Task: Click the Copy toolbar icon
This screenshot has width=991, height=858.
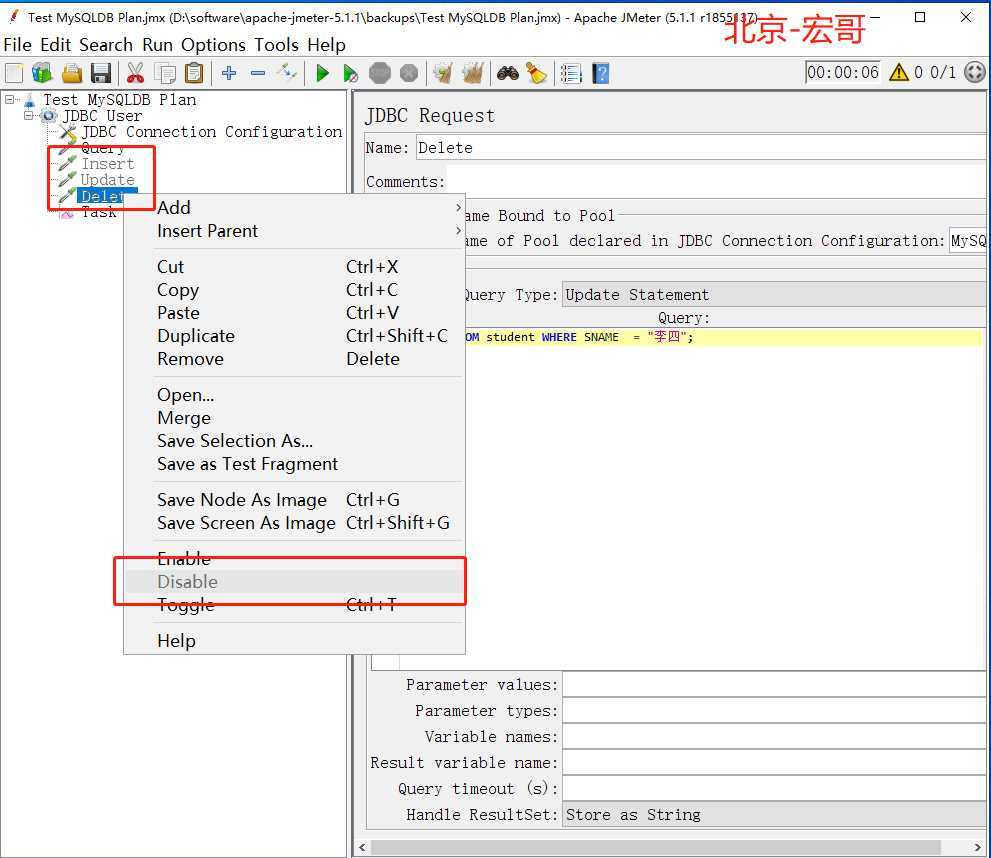Action: 166,73
